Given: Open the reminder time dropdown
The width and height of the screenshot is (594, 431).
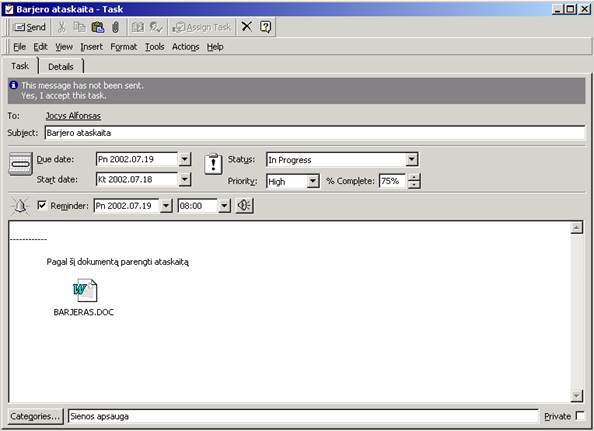Looking at the screenshot, I should (x=224, y=206).
